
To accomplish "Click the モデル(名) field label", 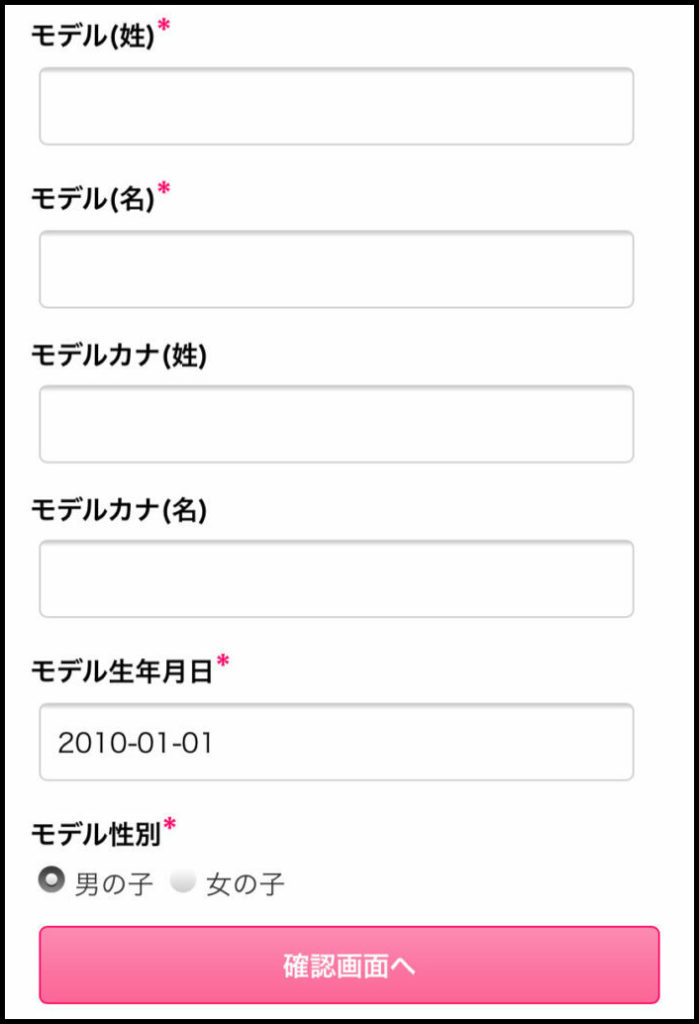I will (x=93, y=199).
